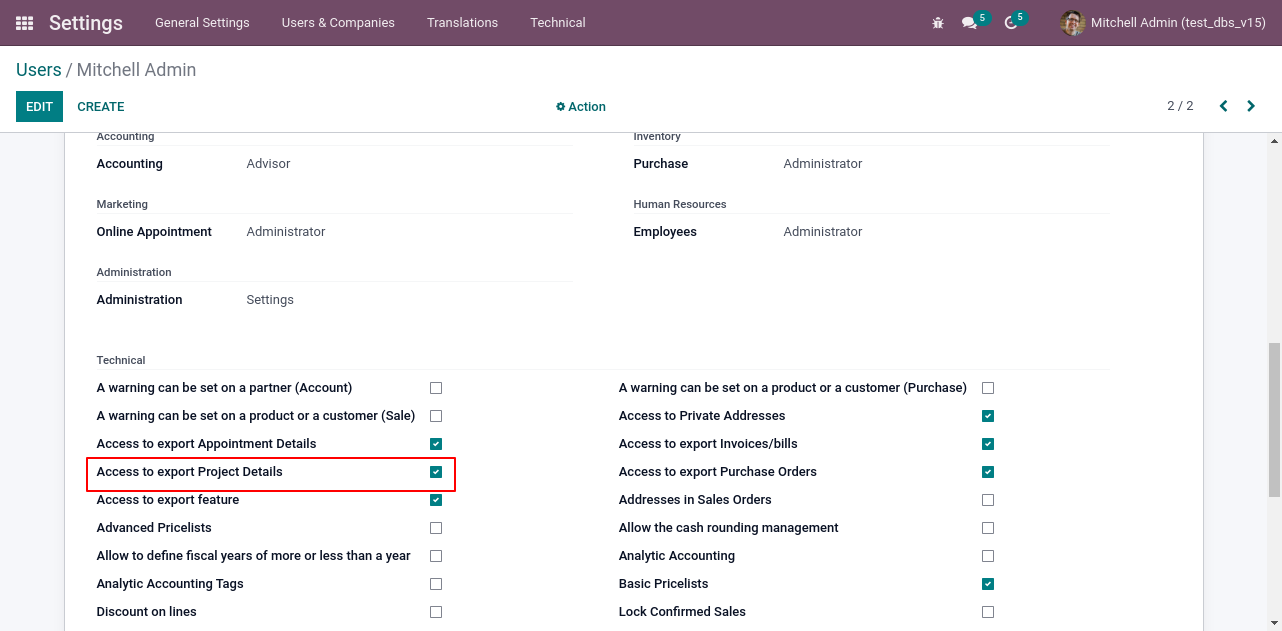Toggle Access to export Invoices/bills
Viewport: 1282px width, 631px height.
[x=988, y=444]
